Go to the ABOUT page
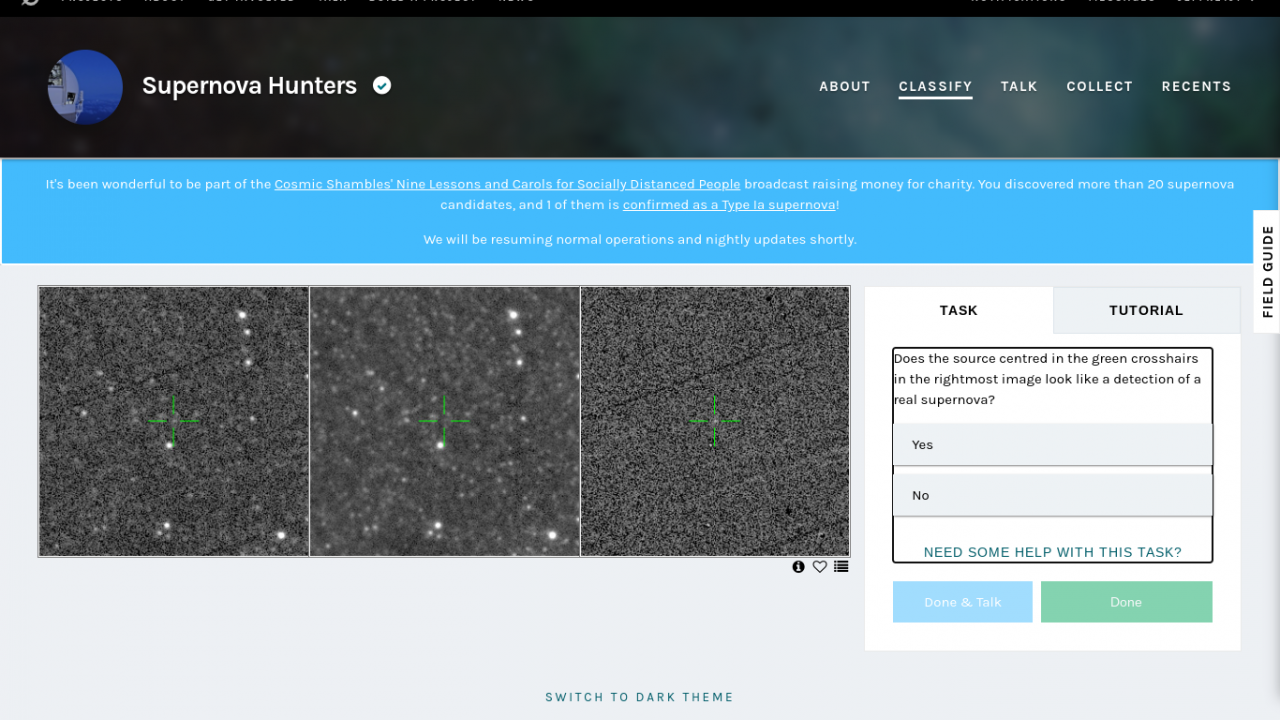 coord(845,87)
